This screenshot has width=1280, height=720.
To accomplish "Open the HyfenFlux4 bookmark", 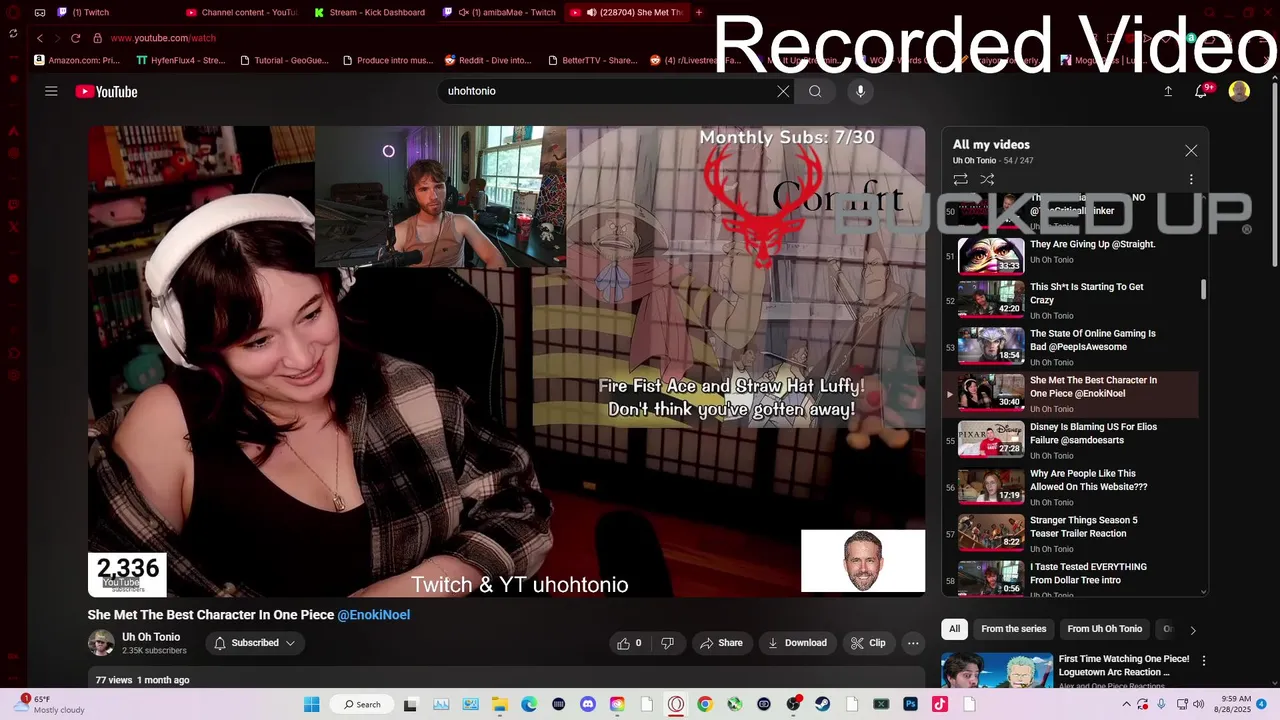I will 181,60.
